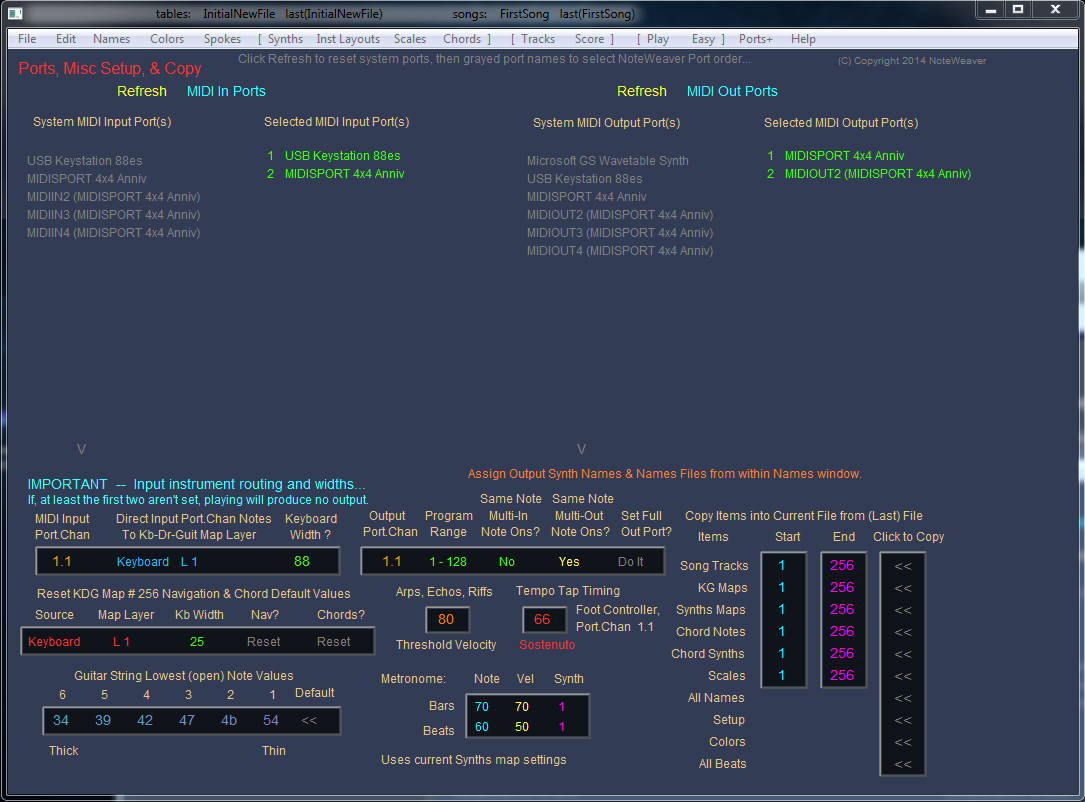
Task: Edit Metronome Beats Note value 60
Action: [482, 727]
